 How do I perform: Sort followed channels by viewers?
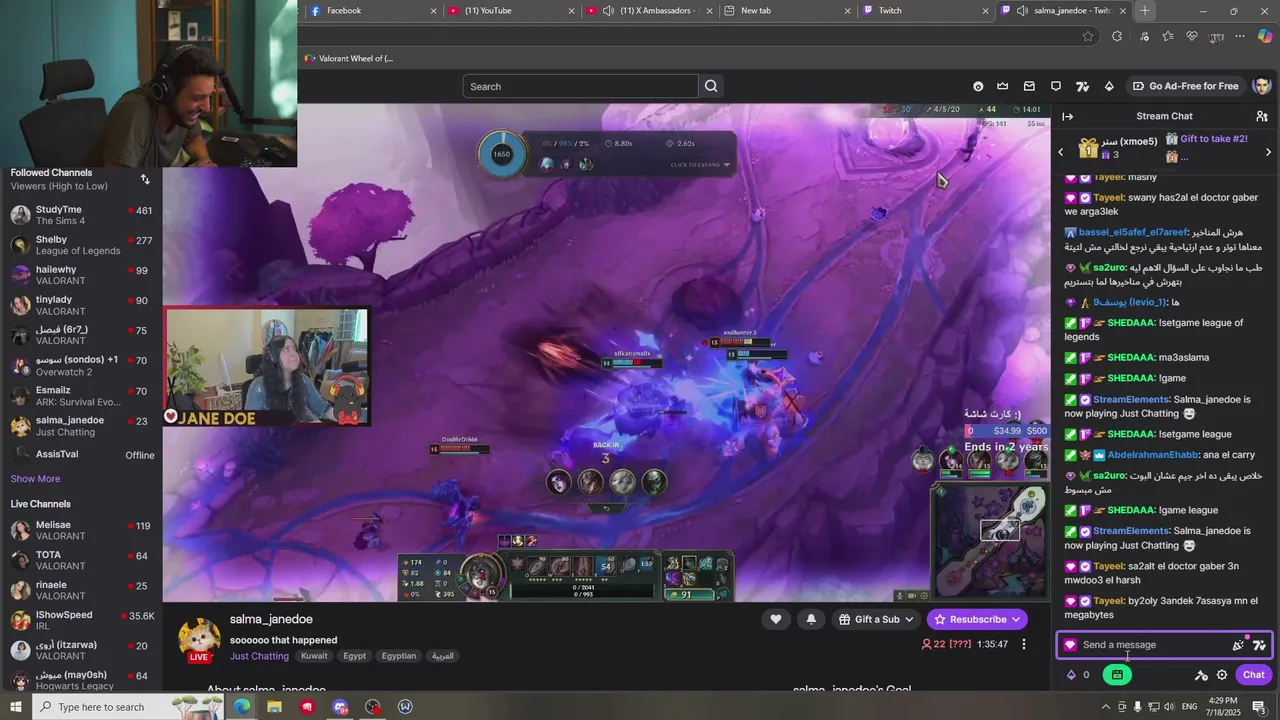[145, 179]
